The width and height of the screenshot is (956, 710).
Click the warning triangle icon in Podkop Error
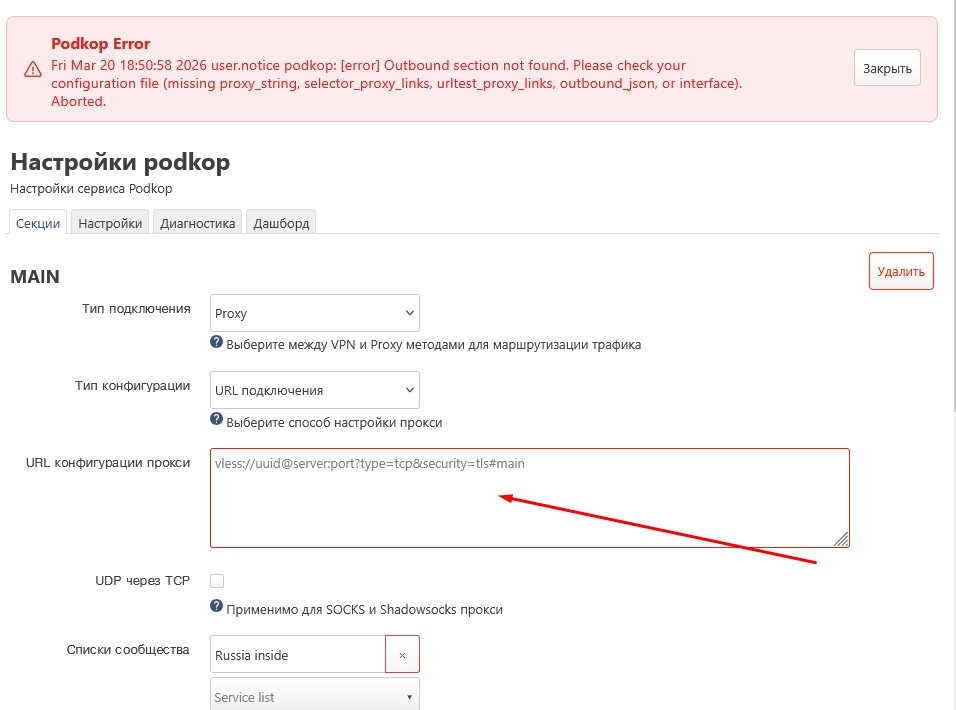click(32, 70)
